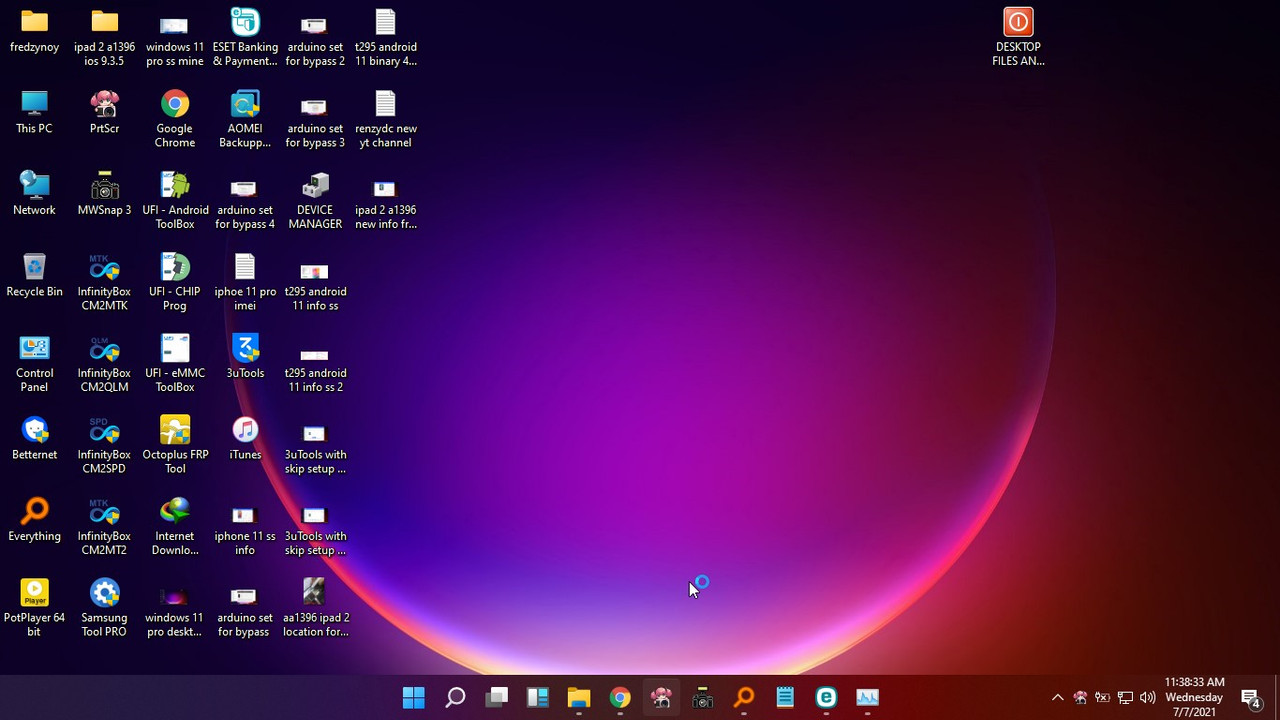1280x720 pixels.
Task: Select InfinityBox CM2MTK shortcut
Action: point(105,283)
